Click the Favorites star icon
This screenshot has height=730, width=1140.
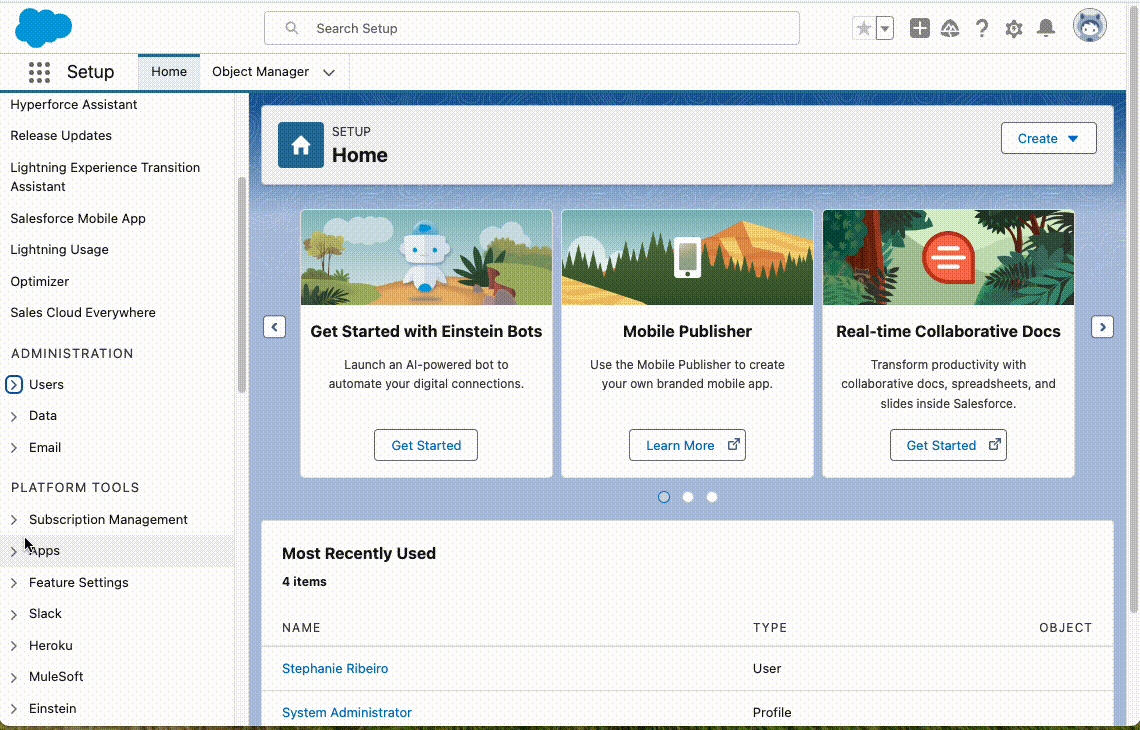coord(863,29)
